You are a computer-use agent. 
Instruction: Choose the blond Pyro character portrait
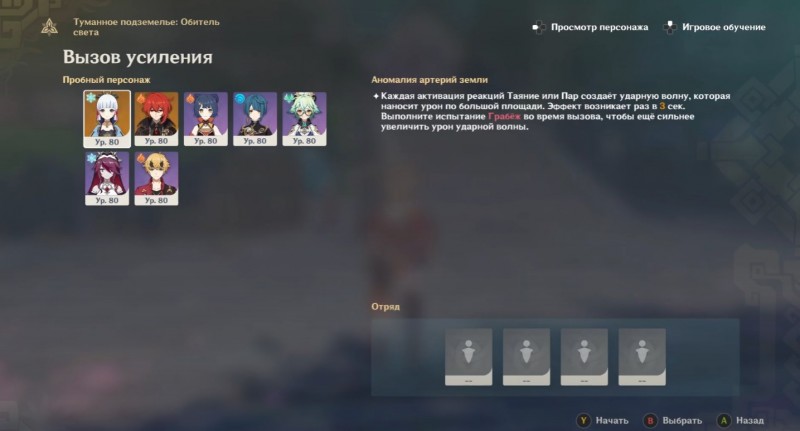pyautogui.click(x=156, y=179)
